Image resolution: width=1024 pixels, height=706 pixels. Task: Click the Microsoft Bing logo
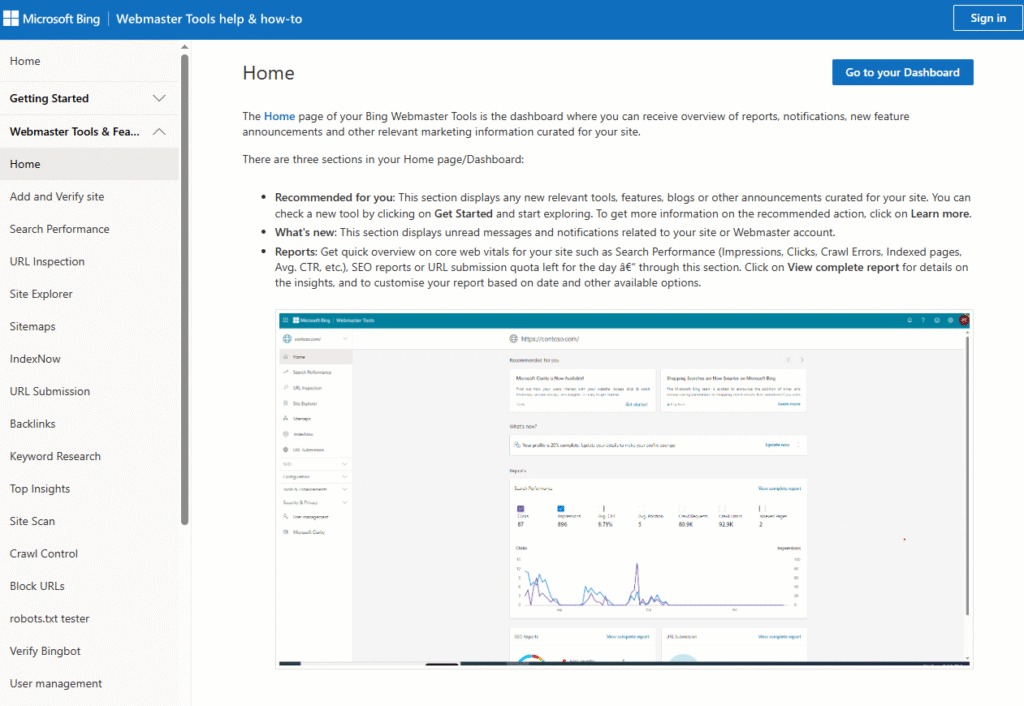pyautogui.click(x=52, y=19)
